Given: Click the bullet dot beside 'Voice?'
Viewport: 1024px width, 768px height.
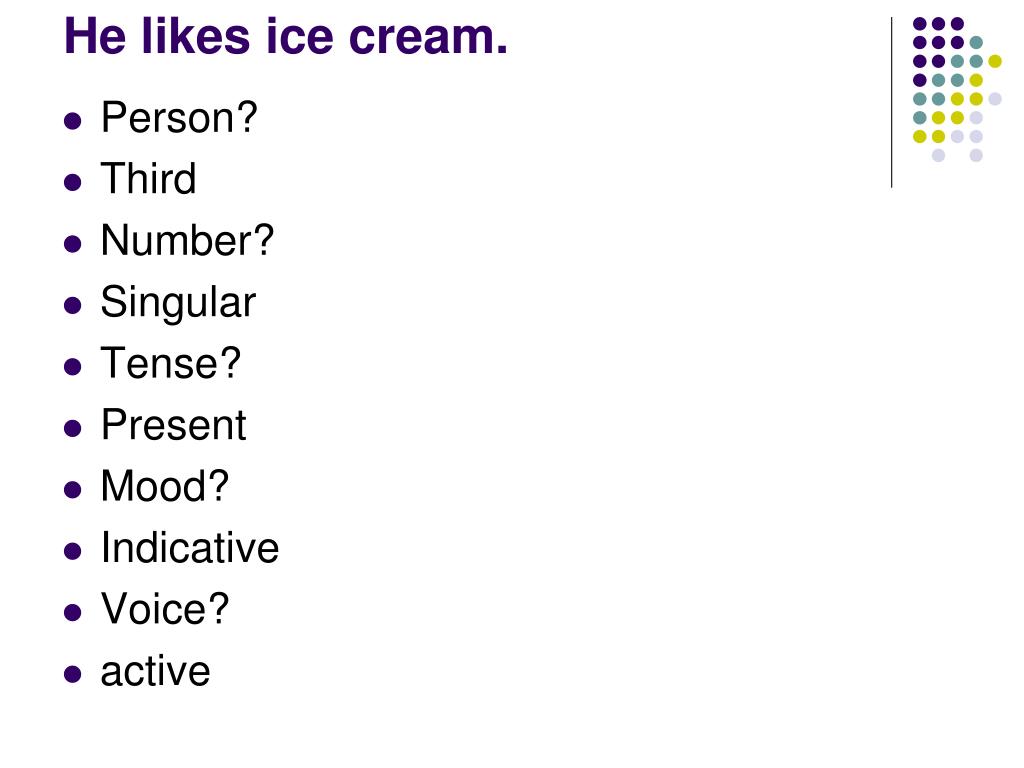Looking at the screenshot, I should [72, 613].
